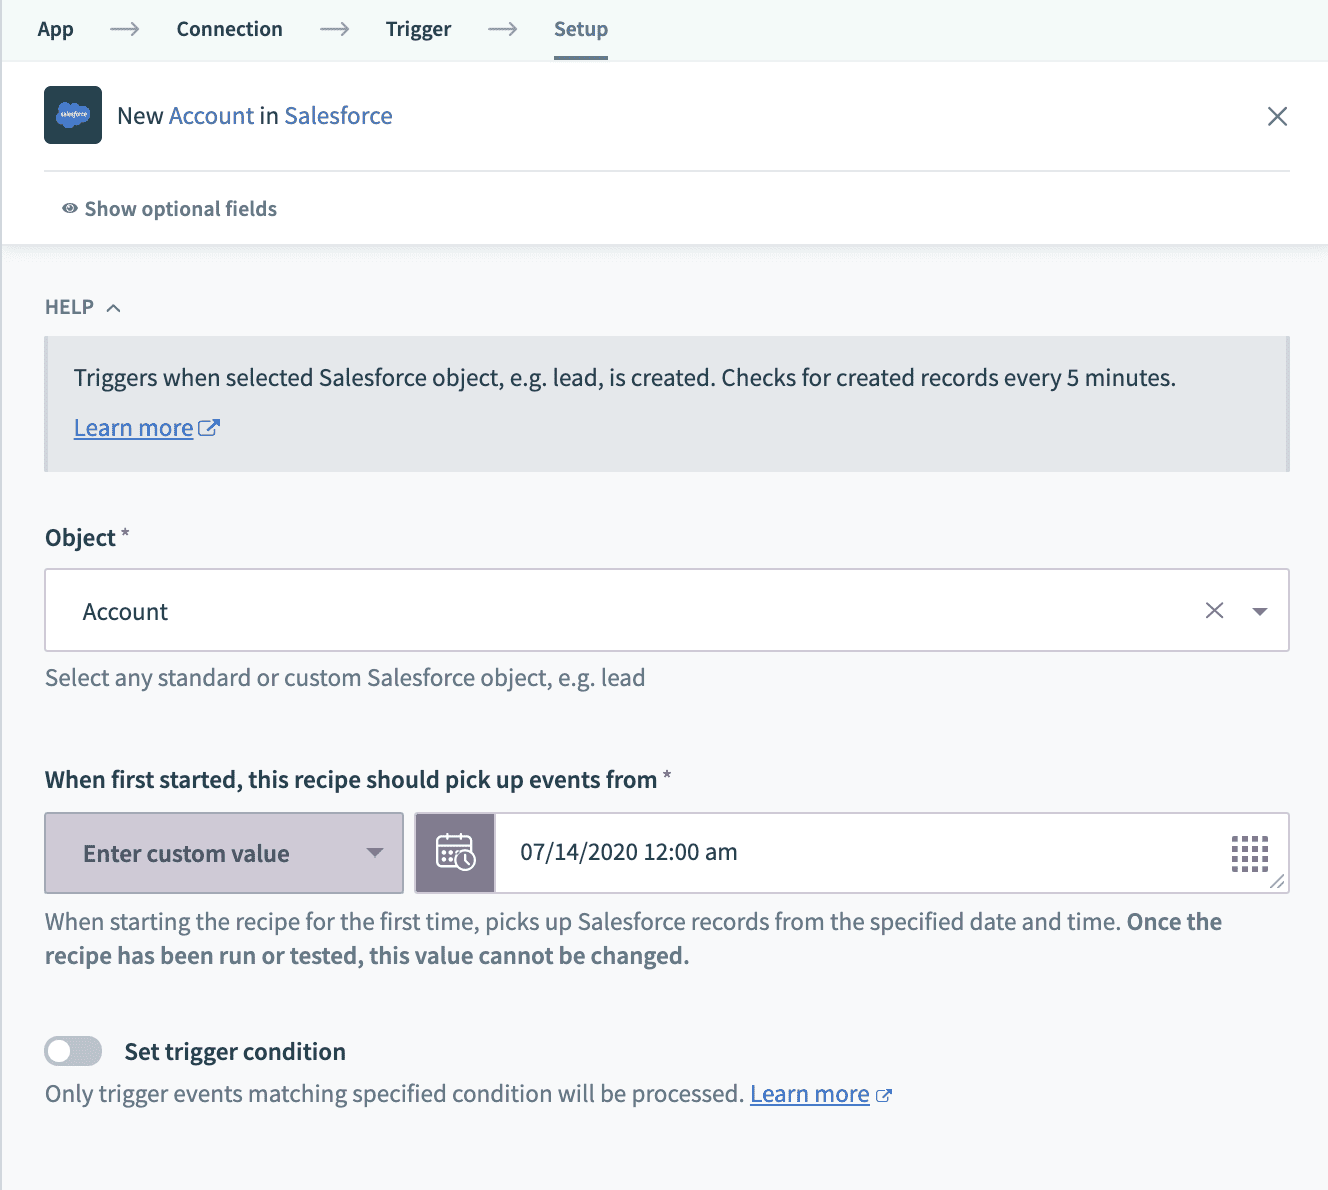This screenshot has height=1190, width=1328.
Task: Enable the Set trigger condition toggle
Action: 74,1051
